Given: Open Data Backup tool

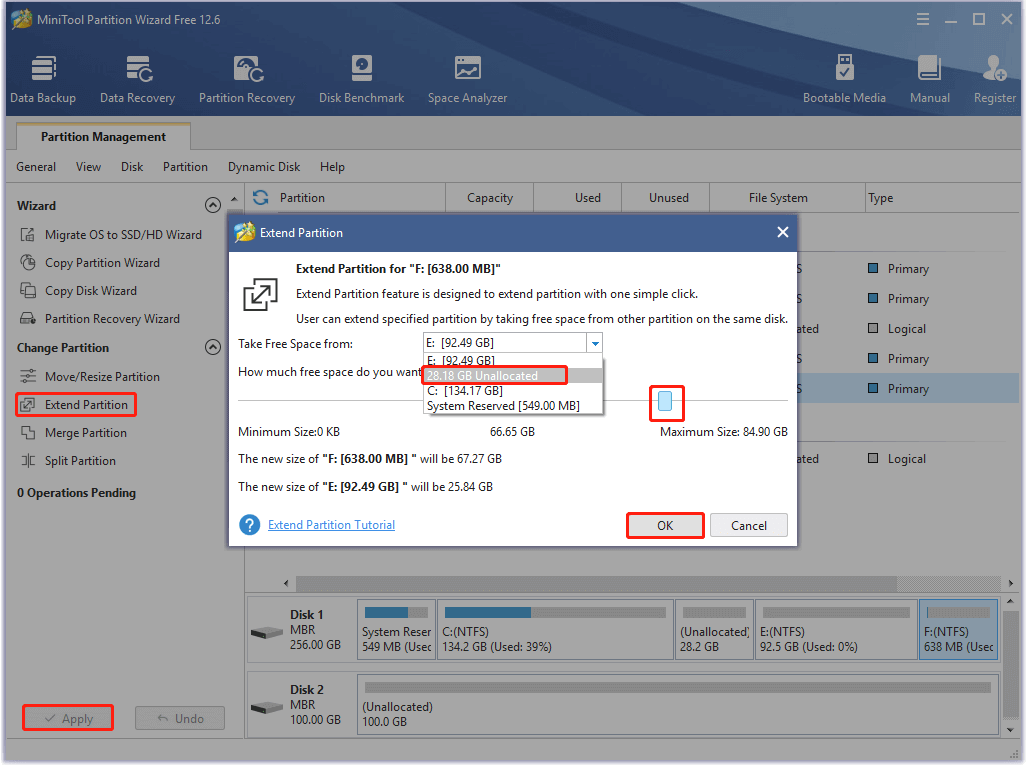Looking at the screenshot, I should click(x=42, y=79).
